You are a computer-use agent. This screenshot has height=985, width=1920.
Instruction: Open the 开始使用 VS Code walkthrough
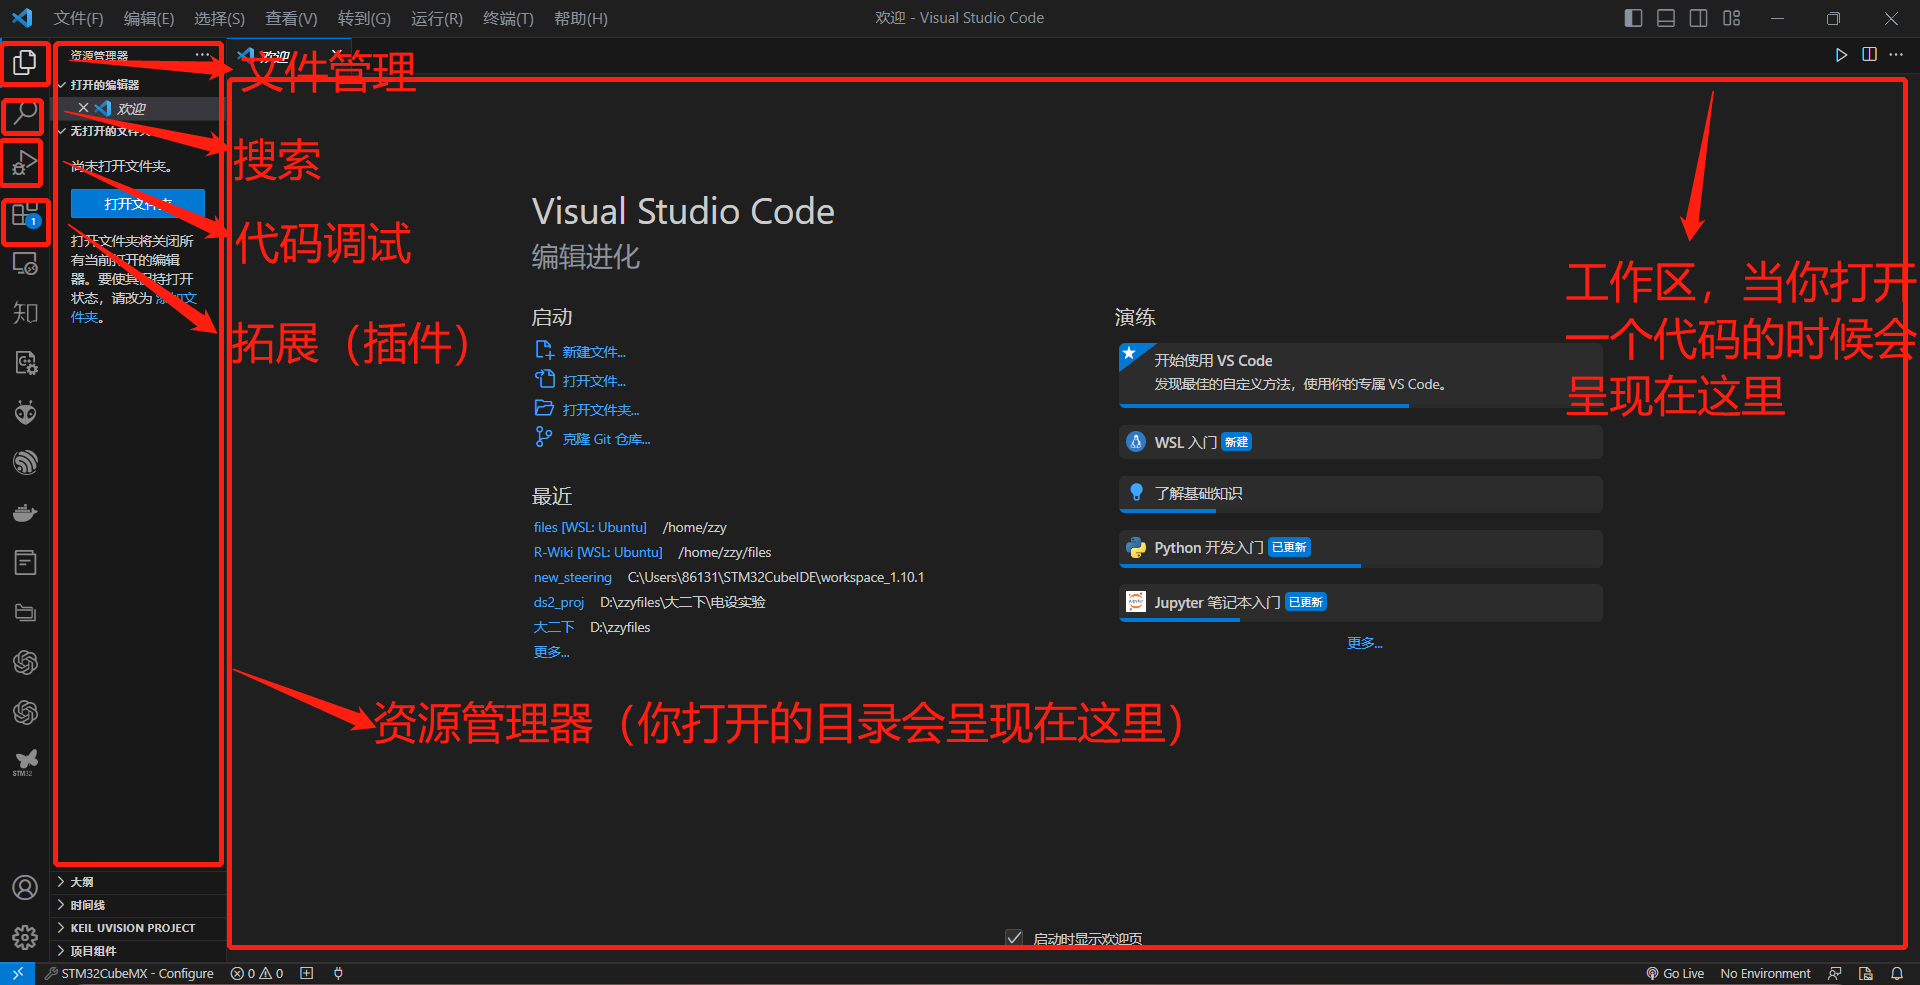pyautogui.click(x=1360, y=374)
